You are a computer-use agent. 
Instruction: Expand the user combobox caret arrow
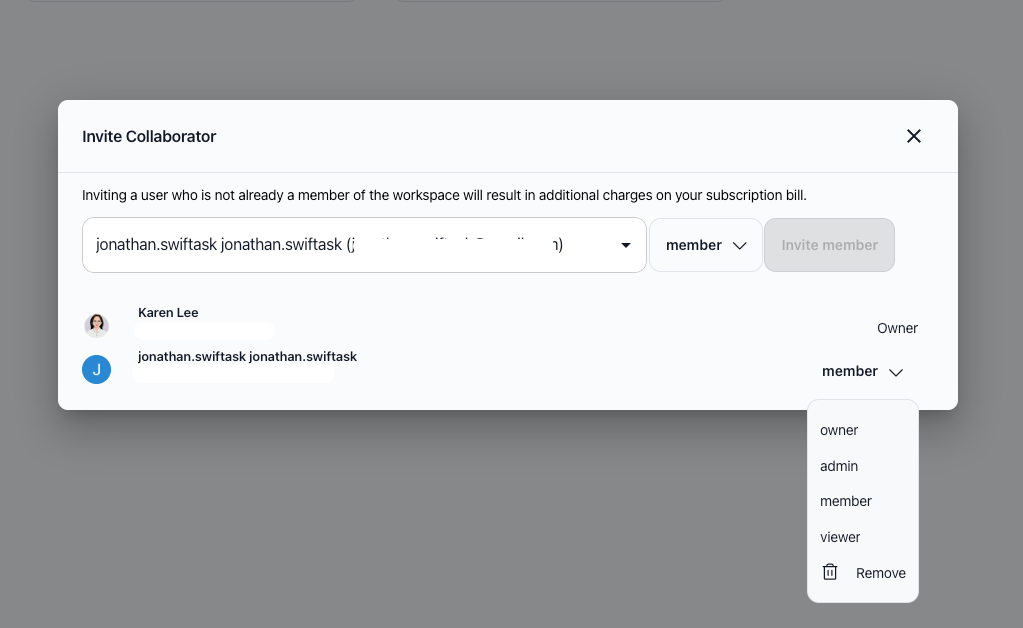(x=626, y=245)
